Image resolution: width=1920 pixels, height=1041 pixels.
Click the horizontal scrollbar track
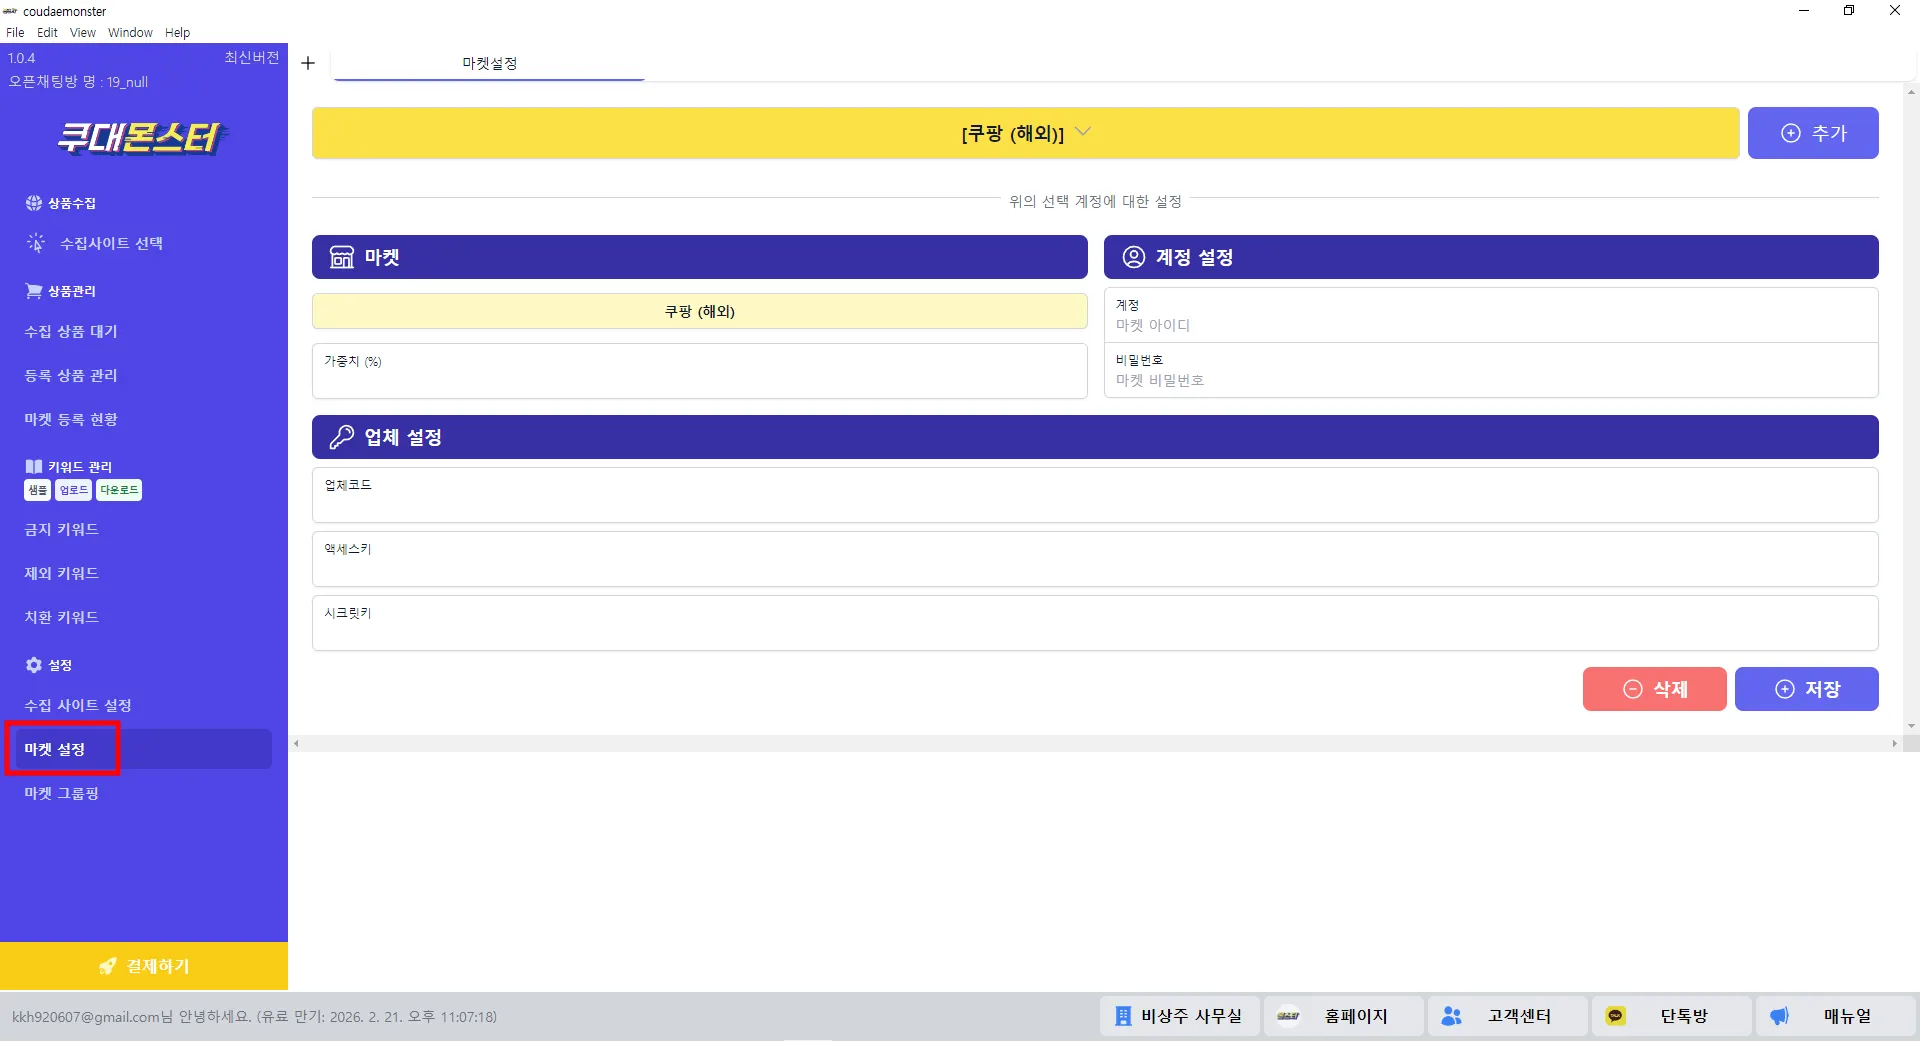(x=1095, y=743)
